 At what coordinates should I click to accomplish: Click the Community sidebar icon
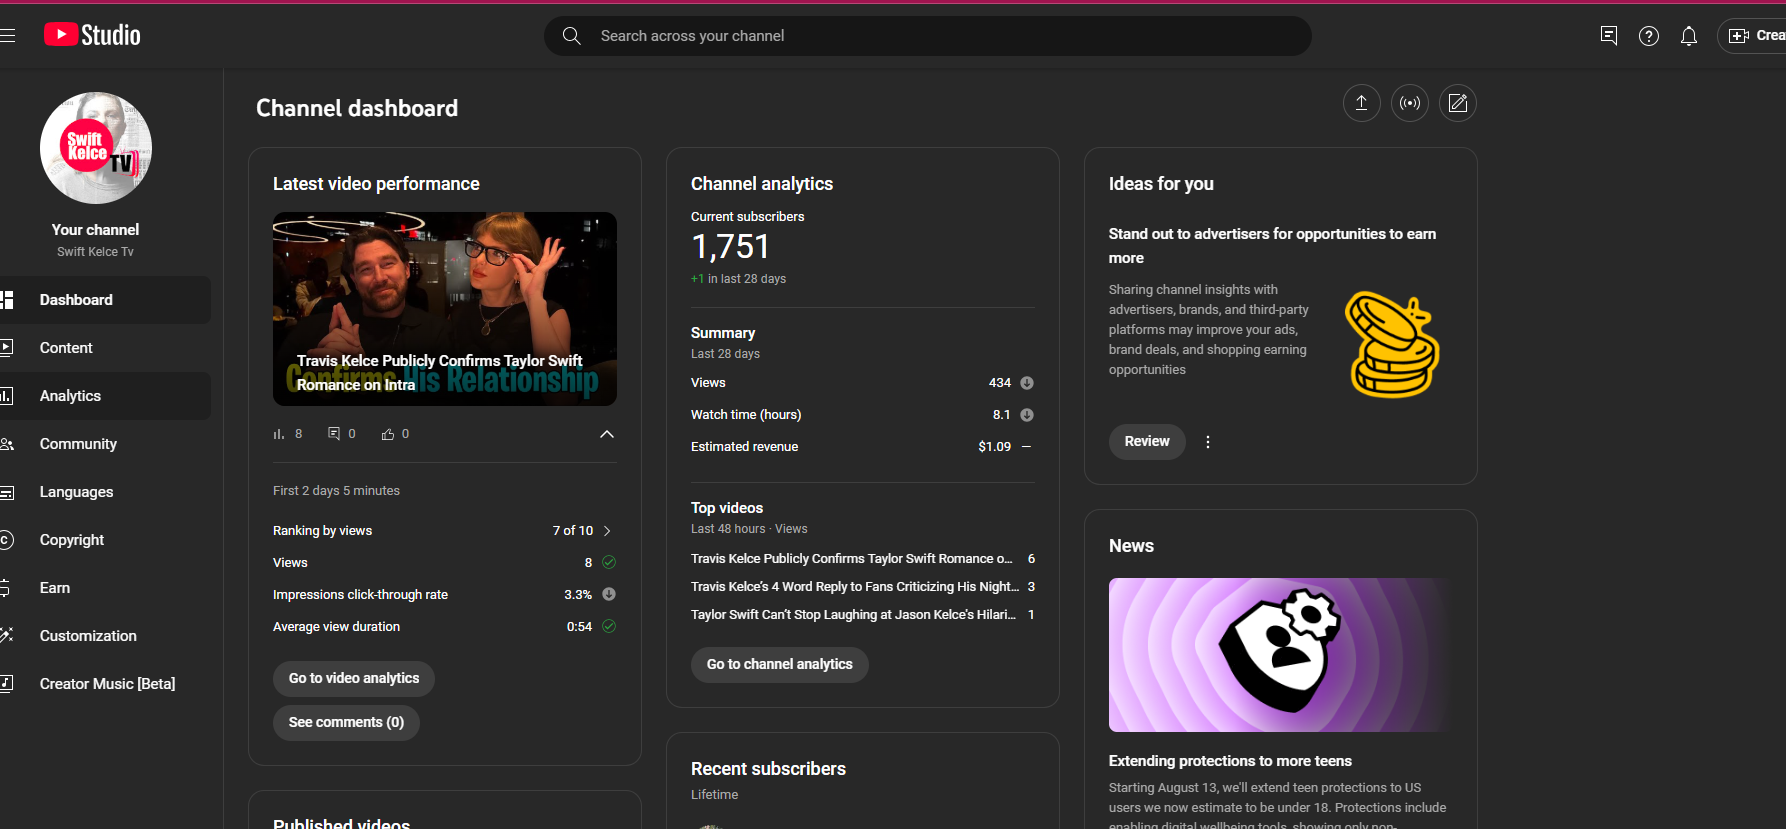6,444
